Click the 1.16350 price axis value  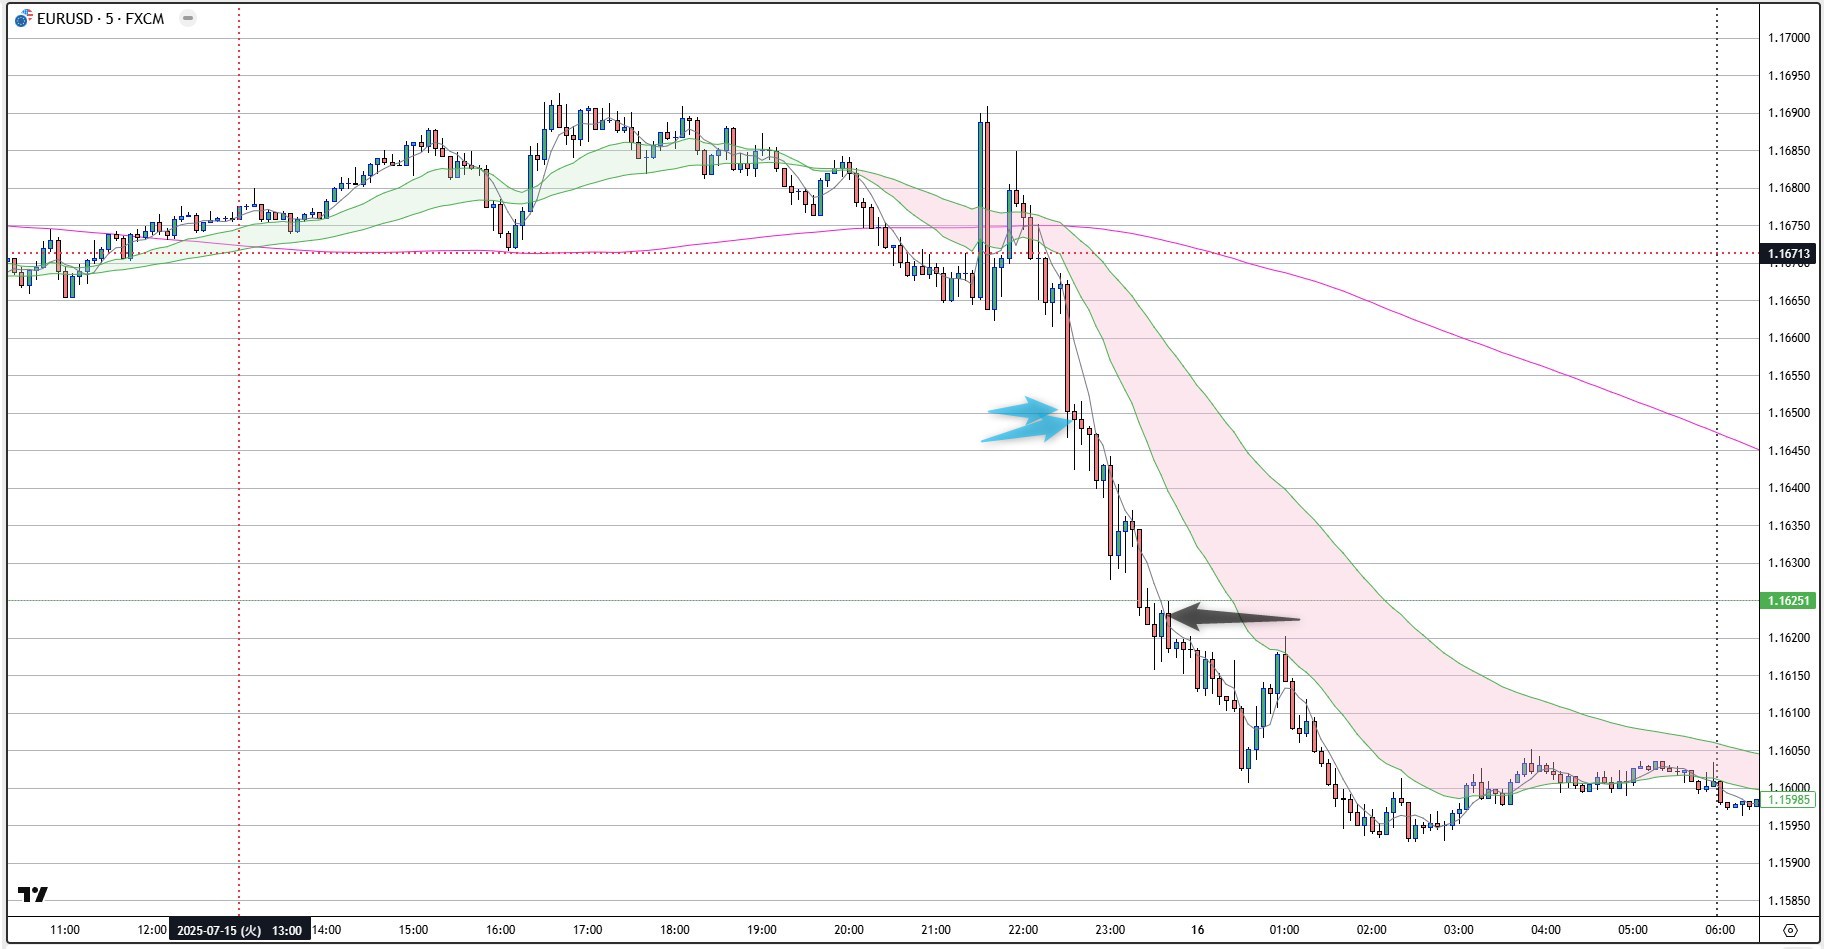pos(1789,526)
